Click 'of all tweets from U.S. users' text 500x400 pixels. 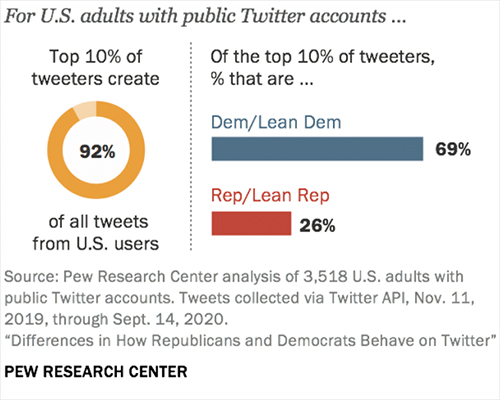coord(96,233)
